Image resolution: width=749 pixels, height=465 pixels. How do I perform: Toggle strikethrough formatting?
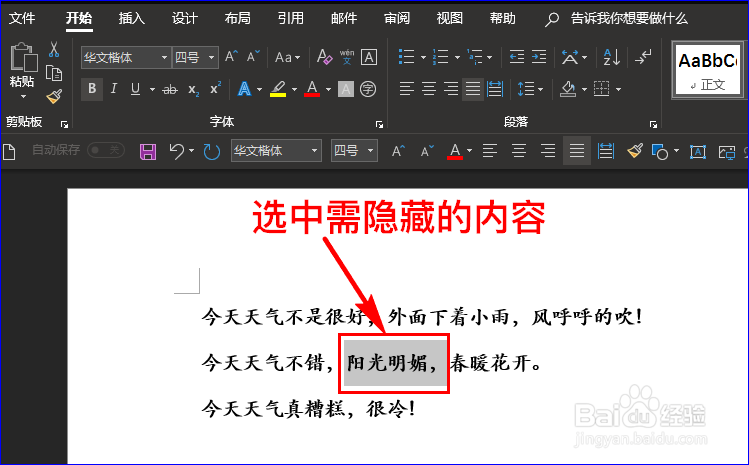170,89
